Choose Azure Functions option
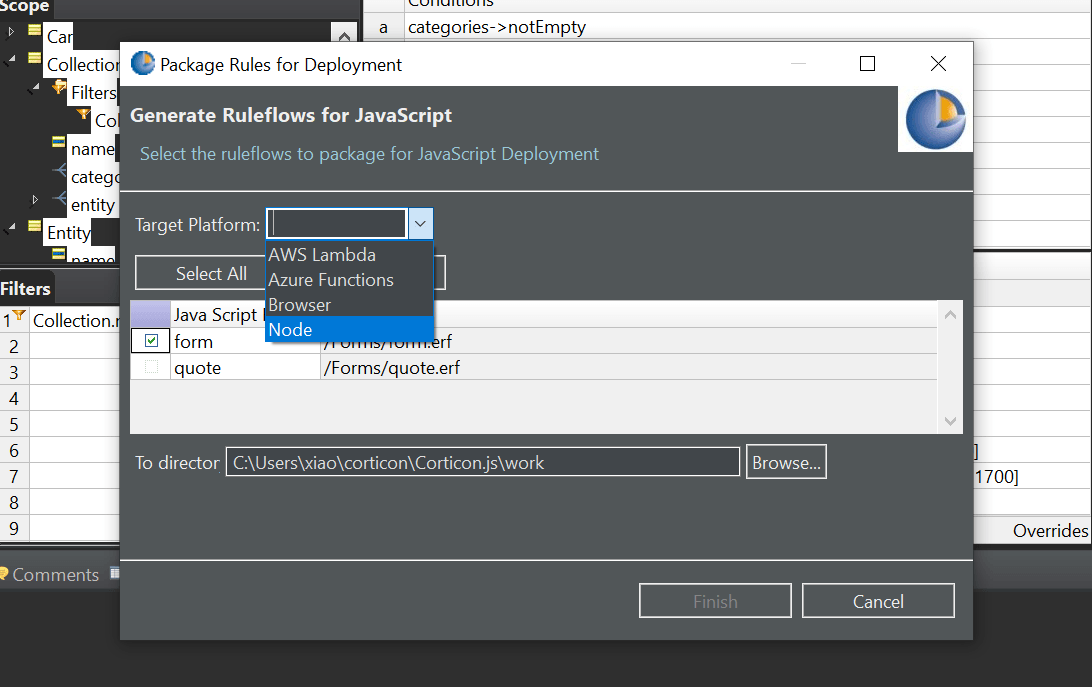The height and width of the screenshot is (687, 1092). 331,280
